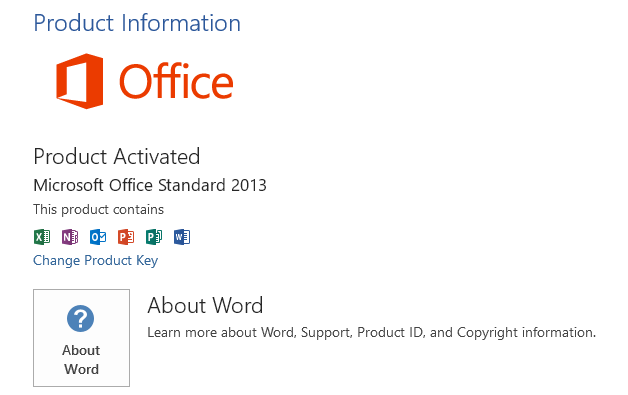Click the teal Publisher app icon

point(154,237)
